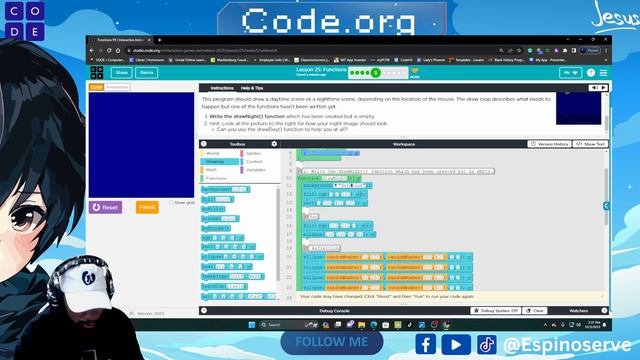
Task: Open Microsoft Edge from the taskbar
Action: pyautogui.click(x=373, y=325)
